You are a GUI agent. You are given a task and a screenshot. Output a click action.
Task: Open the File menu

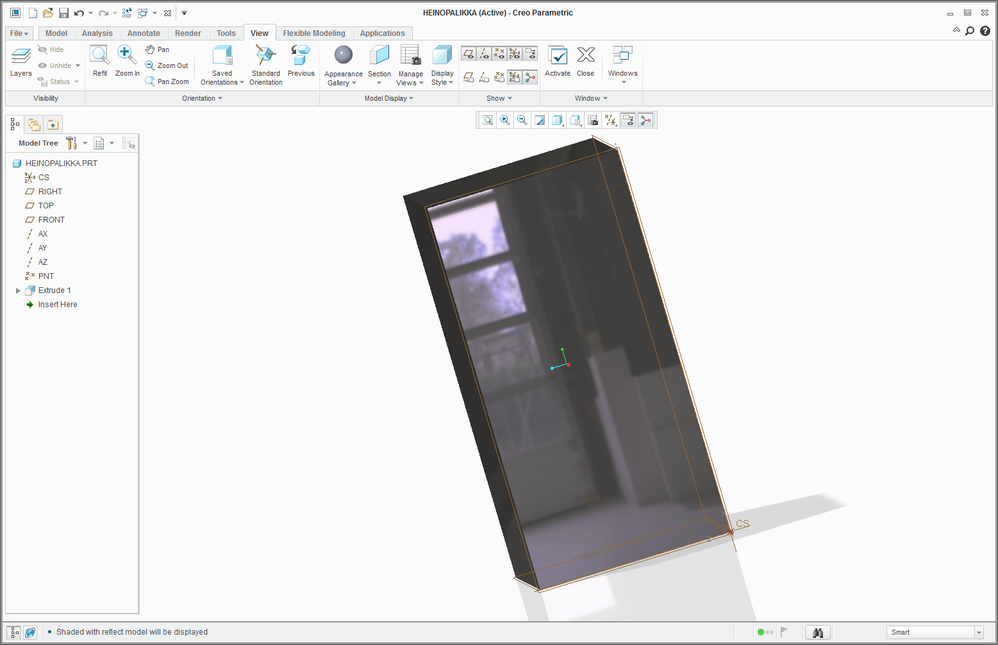click(x=19, y=33)
